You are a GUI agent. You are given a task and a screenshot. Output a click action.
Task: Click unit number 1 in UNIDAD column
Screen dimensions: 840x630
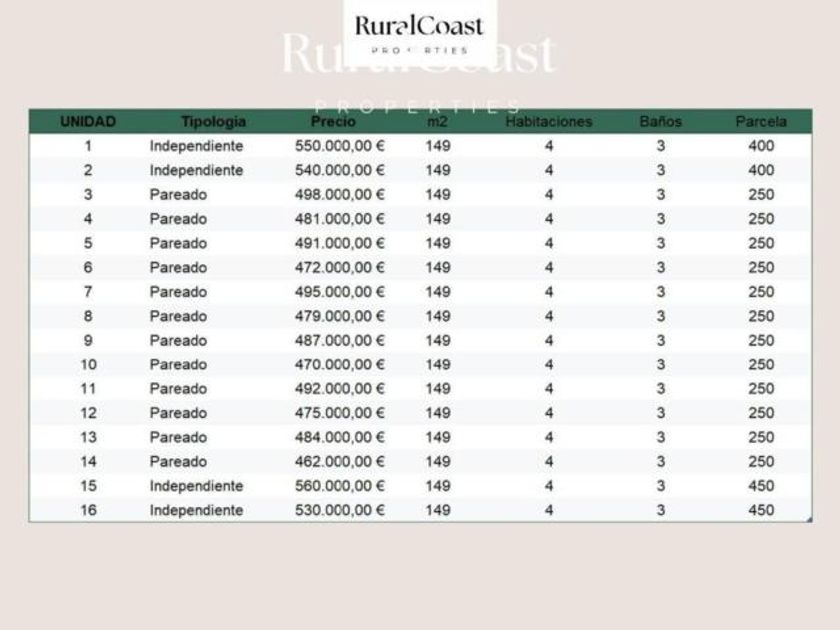tap(88, 146)
